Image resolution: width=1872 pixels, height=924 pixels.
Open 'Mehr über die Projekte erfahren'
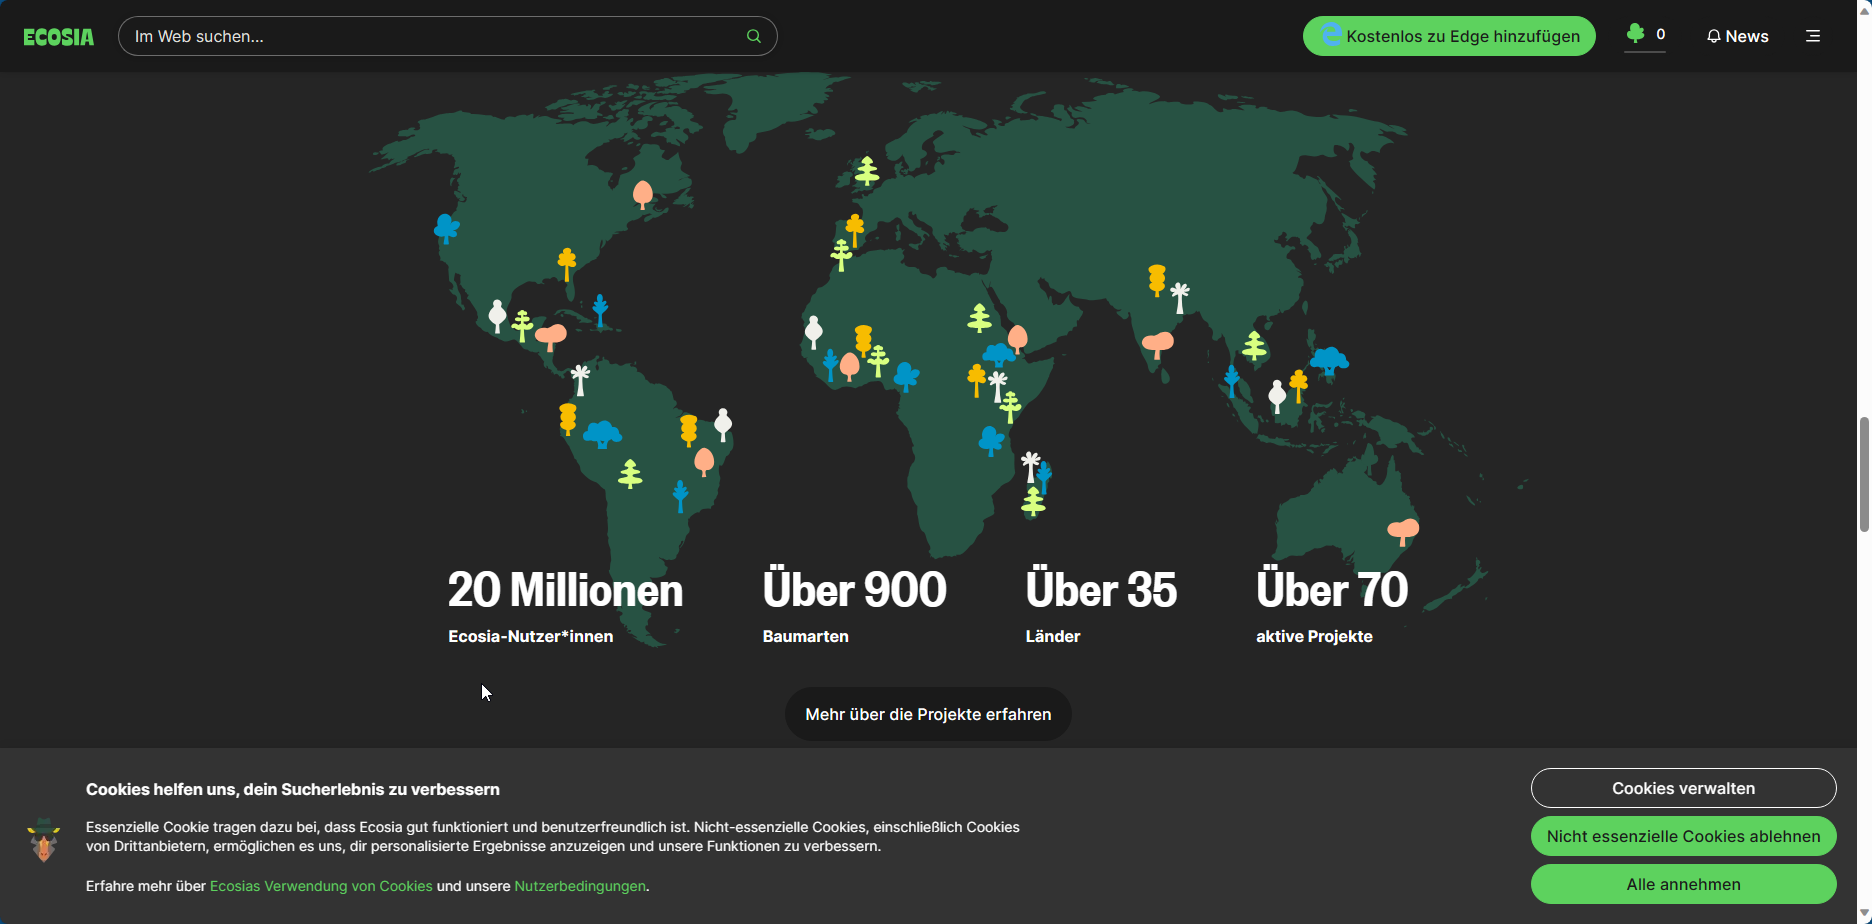[x=928, y=714]
